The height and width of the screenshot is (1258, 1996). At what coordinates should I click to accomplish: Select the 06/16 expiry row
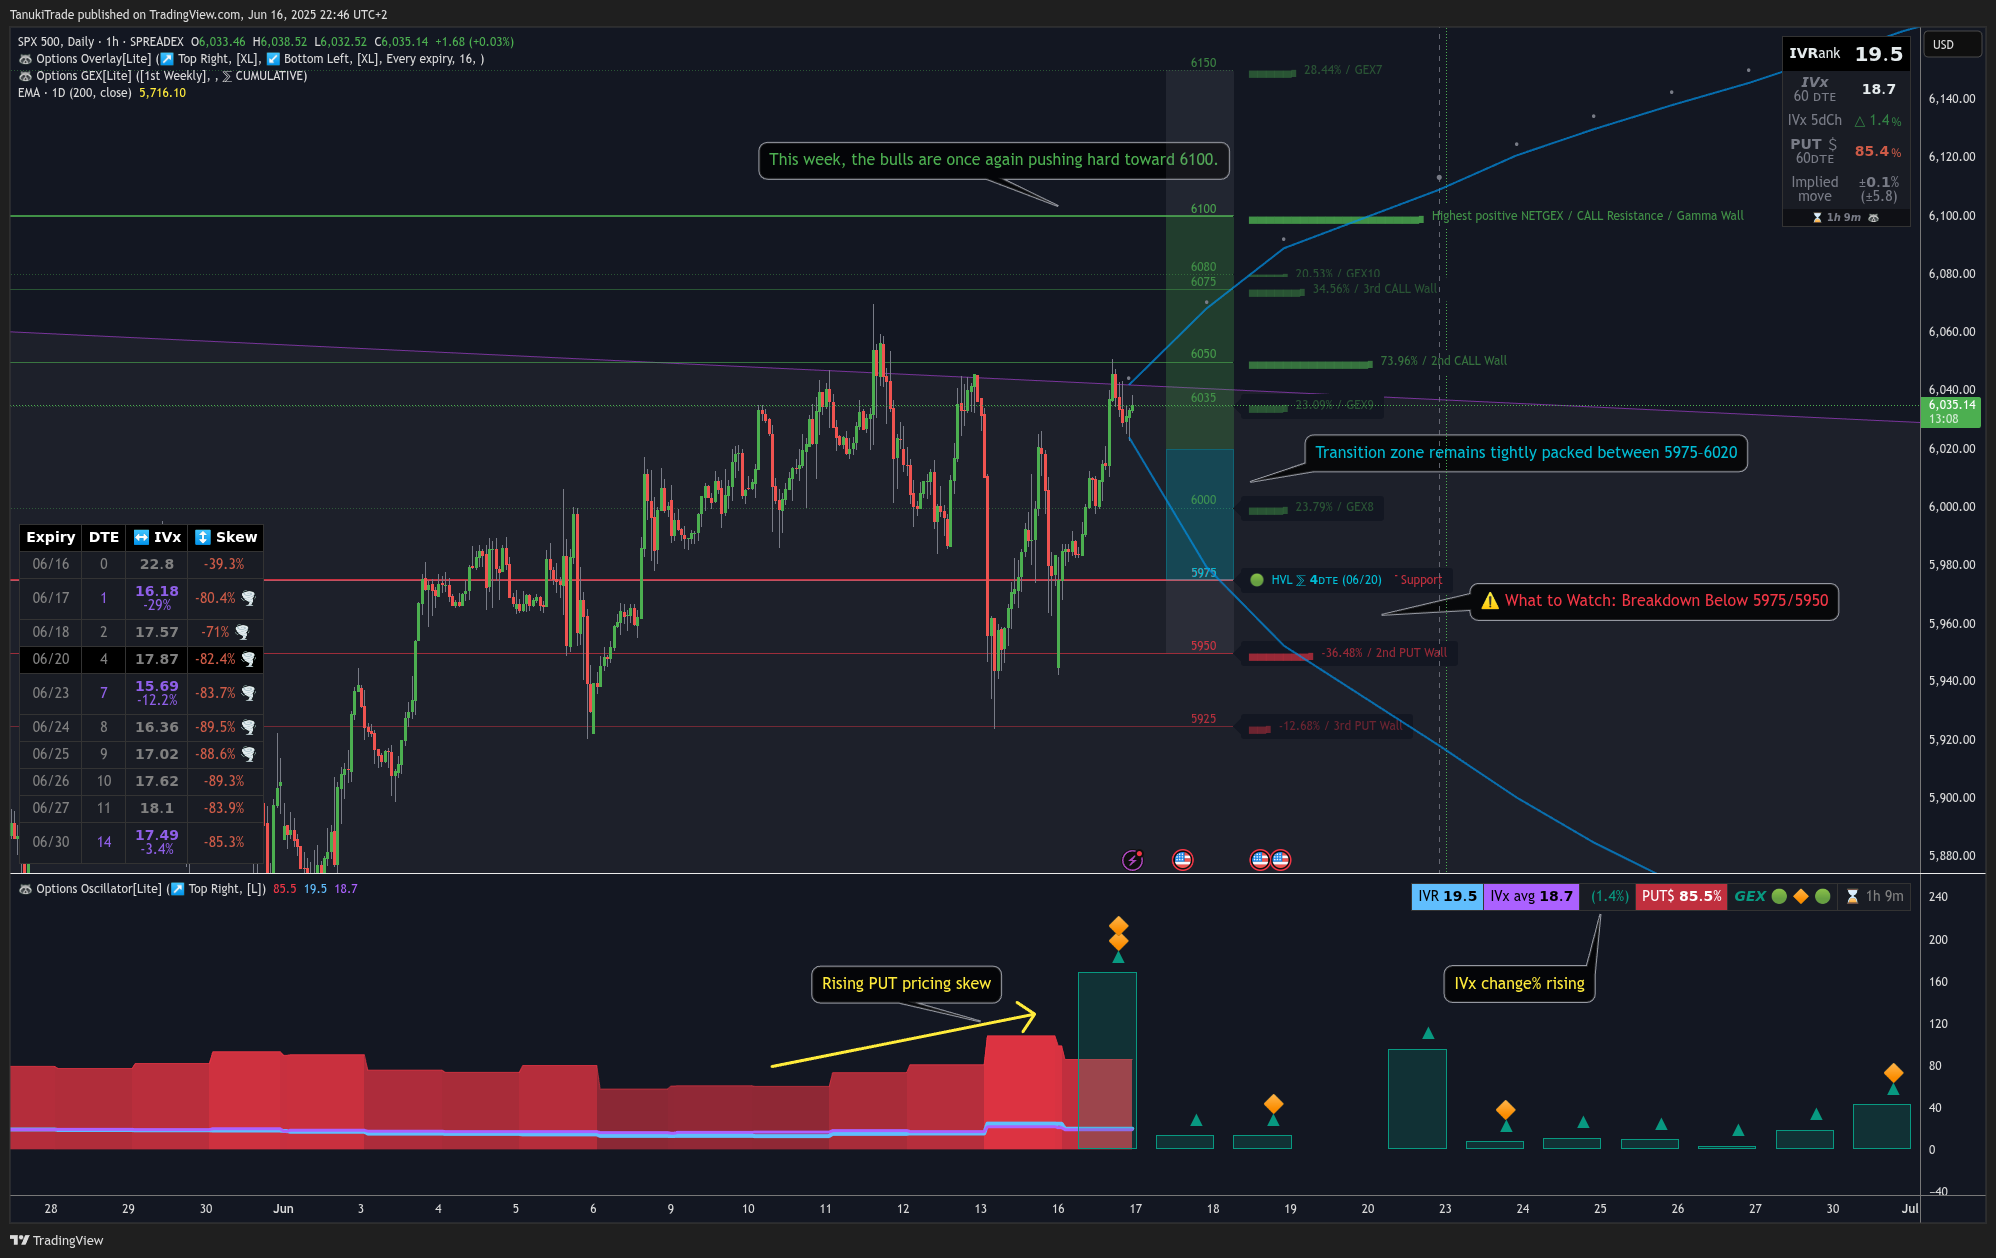pos(141,565)
